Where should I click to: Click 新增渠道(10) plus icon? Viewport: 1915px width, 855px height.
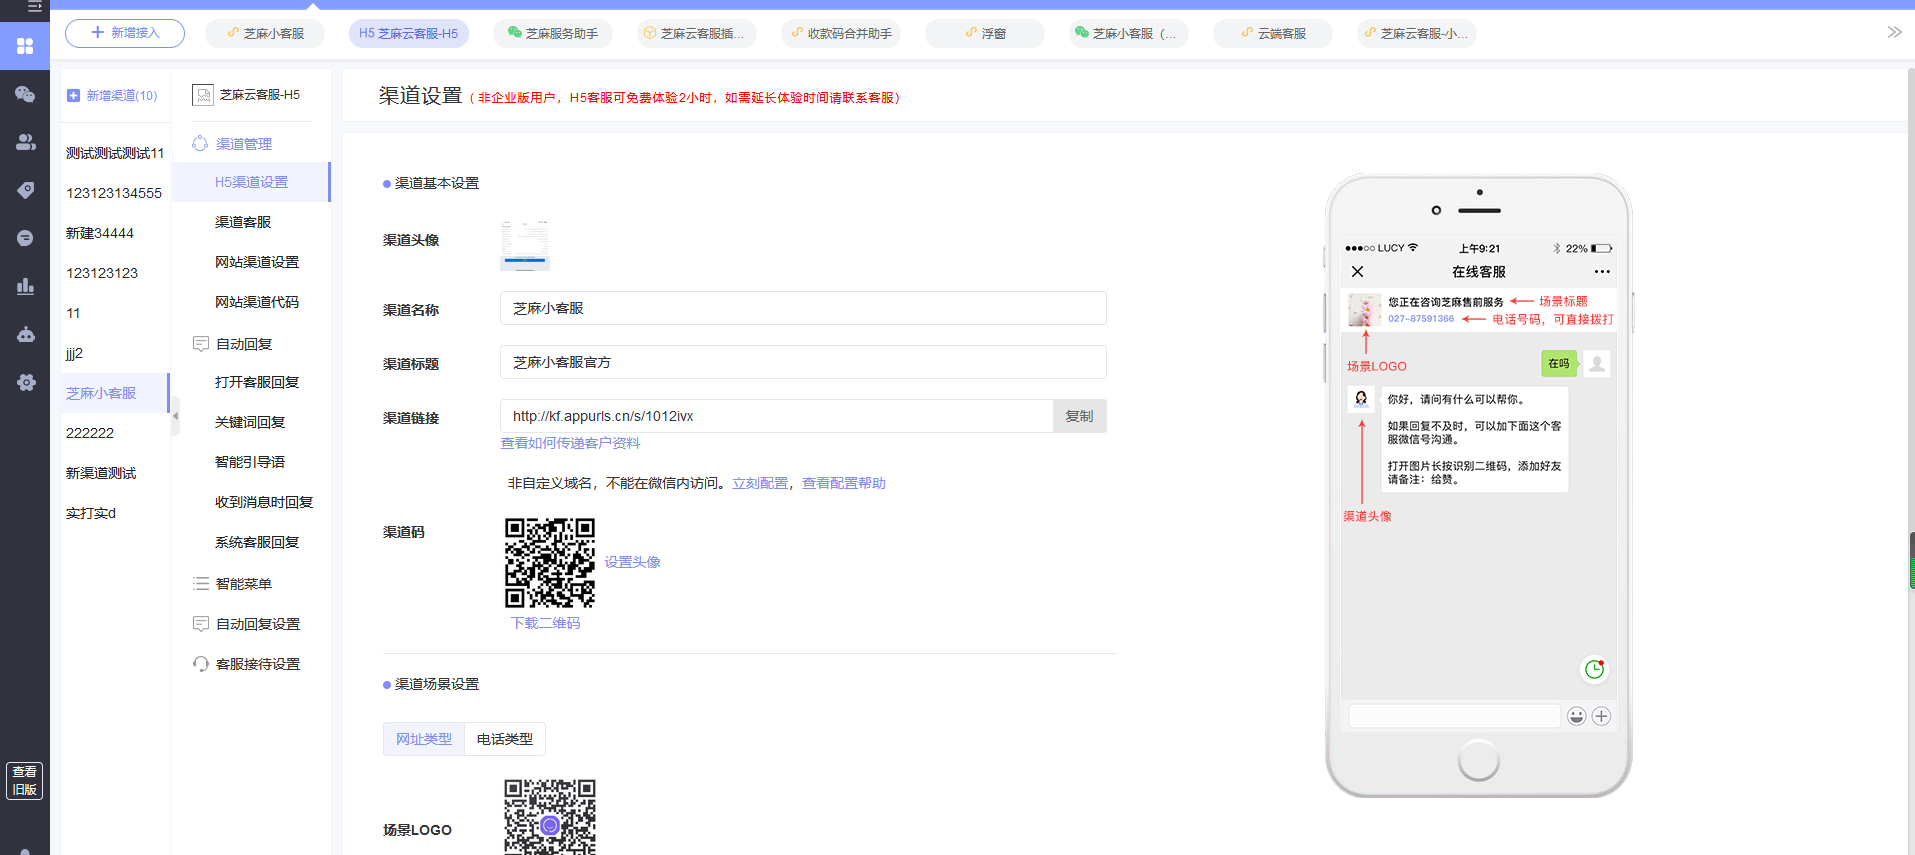click(73, 95)
